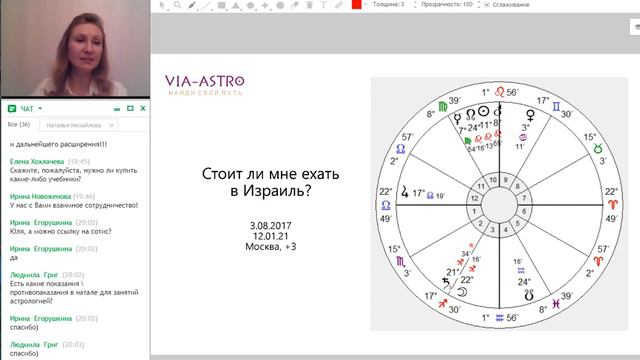Close the chat panel
Screen dimensions: 640x360
coord(143,109)
